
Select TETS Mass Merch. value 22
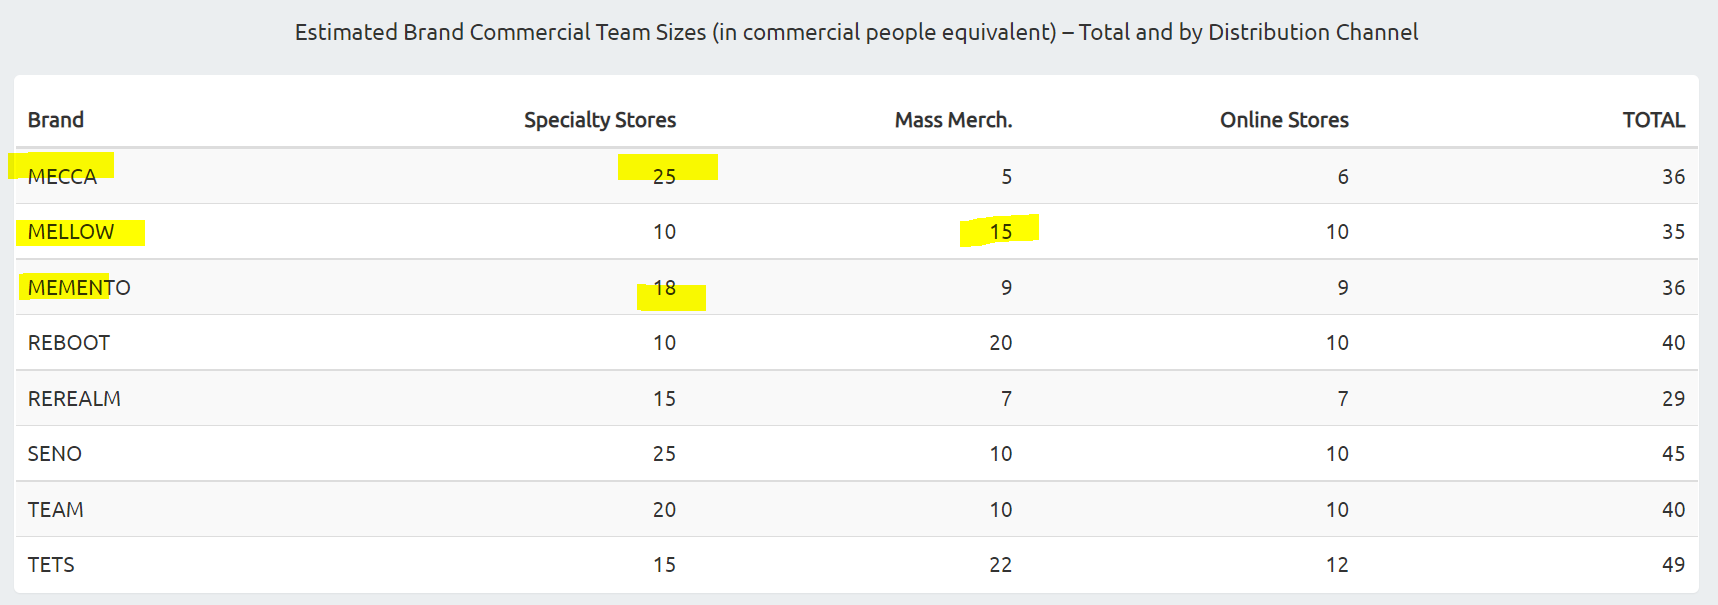tap(1001, 565)
